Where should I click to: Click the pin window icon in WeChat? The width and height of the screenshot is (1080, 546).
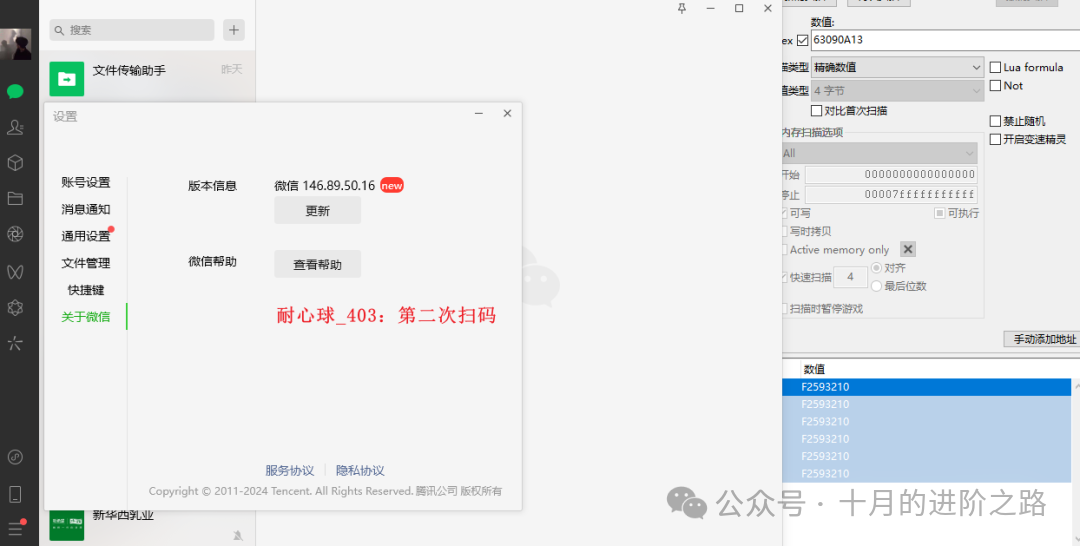click(x=682, y=8)
